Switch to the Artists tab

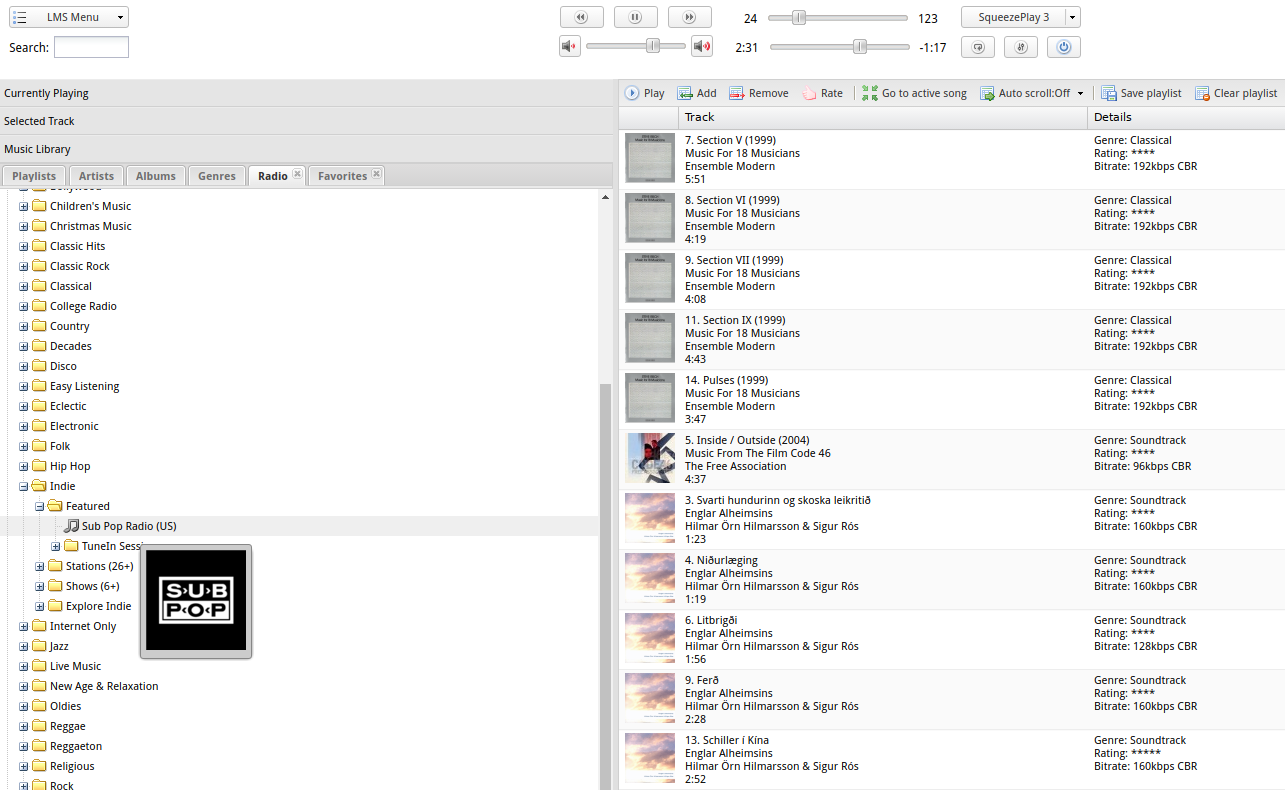pos(96,176)
